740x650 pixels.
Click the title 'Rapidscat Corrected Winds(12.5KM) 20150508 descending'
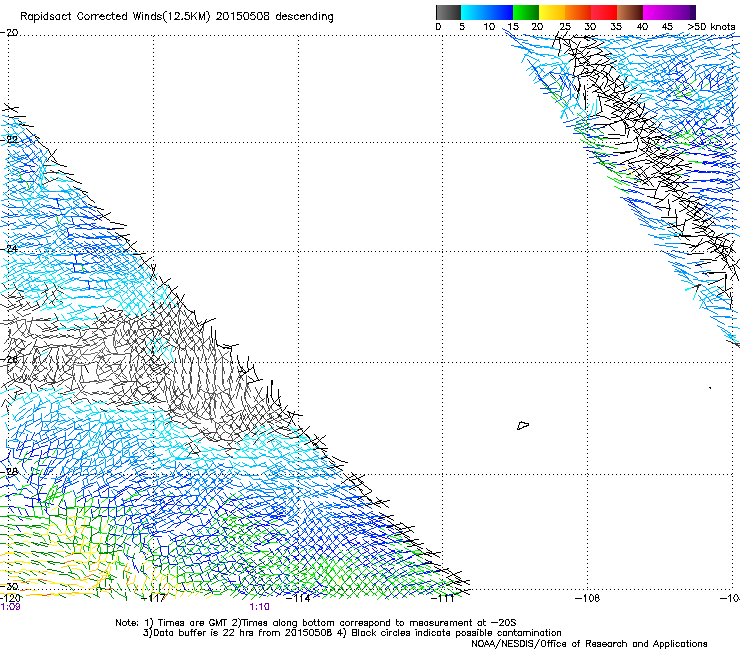pyautogui.click(x=177, y=17)
